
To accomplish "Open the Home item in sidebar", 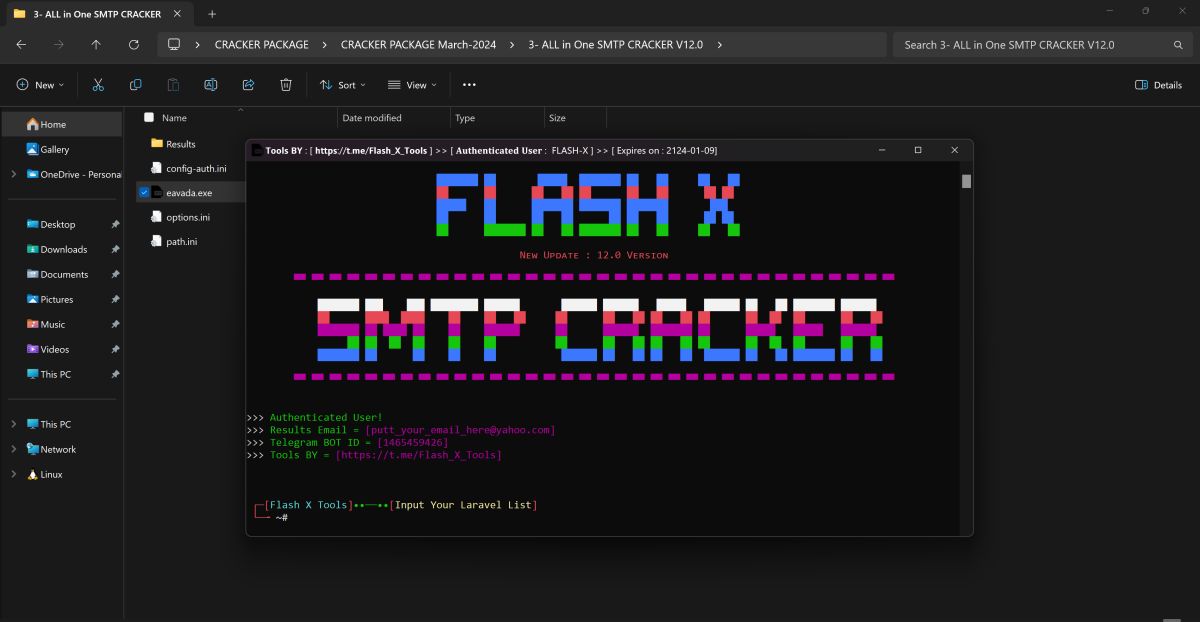I will [61, 124].
